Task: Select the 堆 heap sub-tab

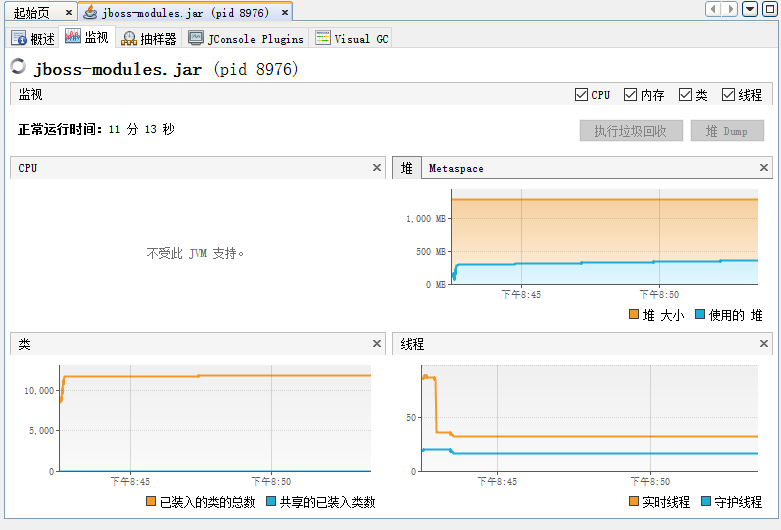Action: 406,168
